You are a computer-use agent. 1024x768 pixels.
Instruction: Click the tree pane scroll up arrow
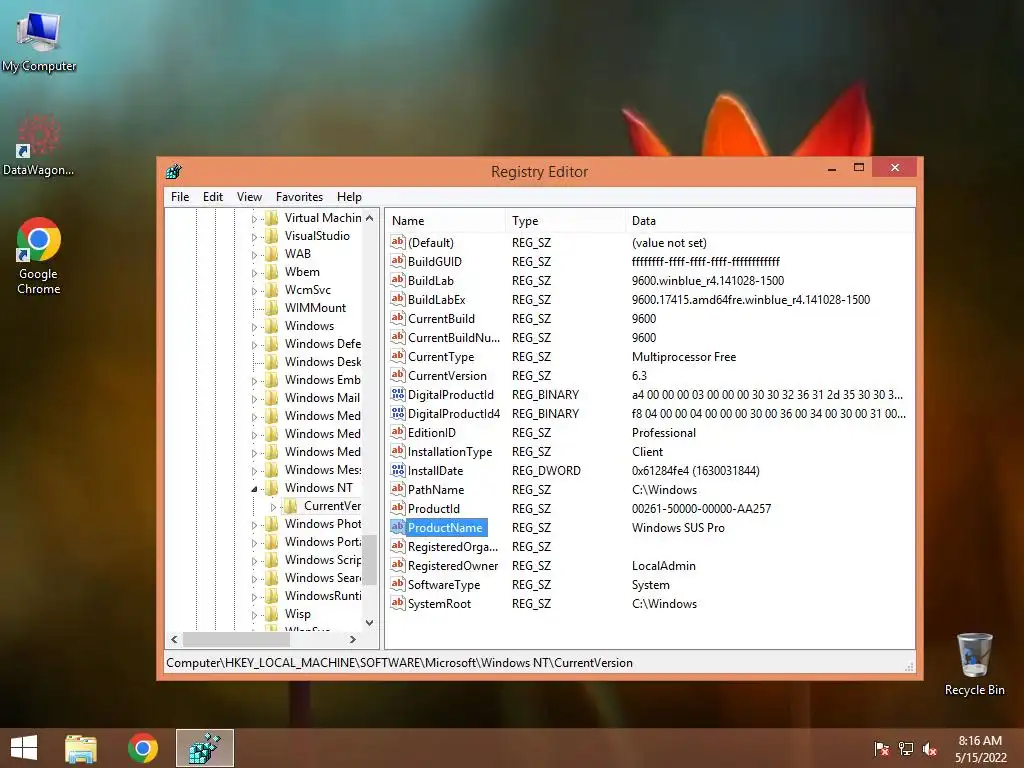coord(370,218)
